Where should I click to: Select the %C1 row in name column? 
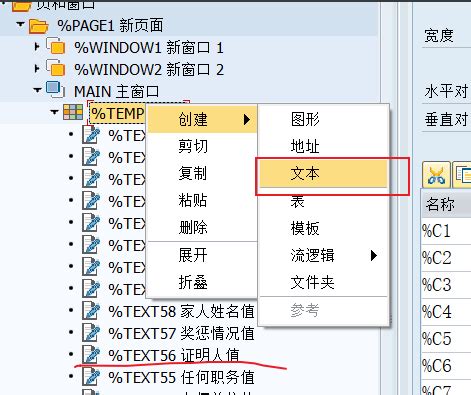(447, 231)
